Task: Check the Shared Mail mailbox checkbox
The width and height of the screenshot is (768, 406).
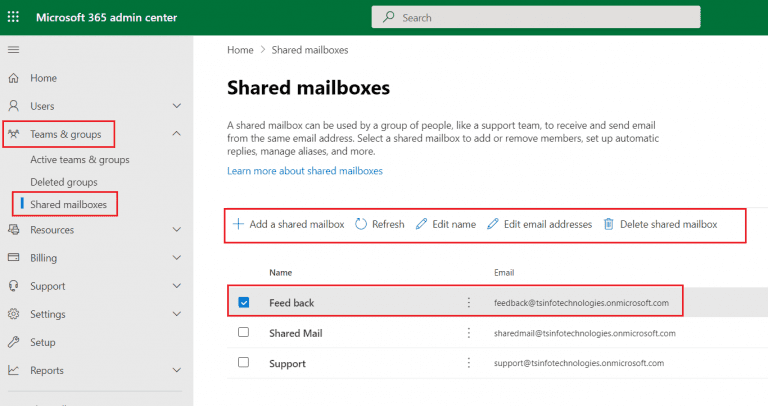Action: (x=243, y=333)
